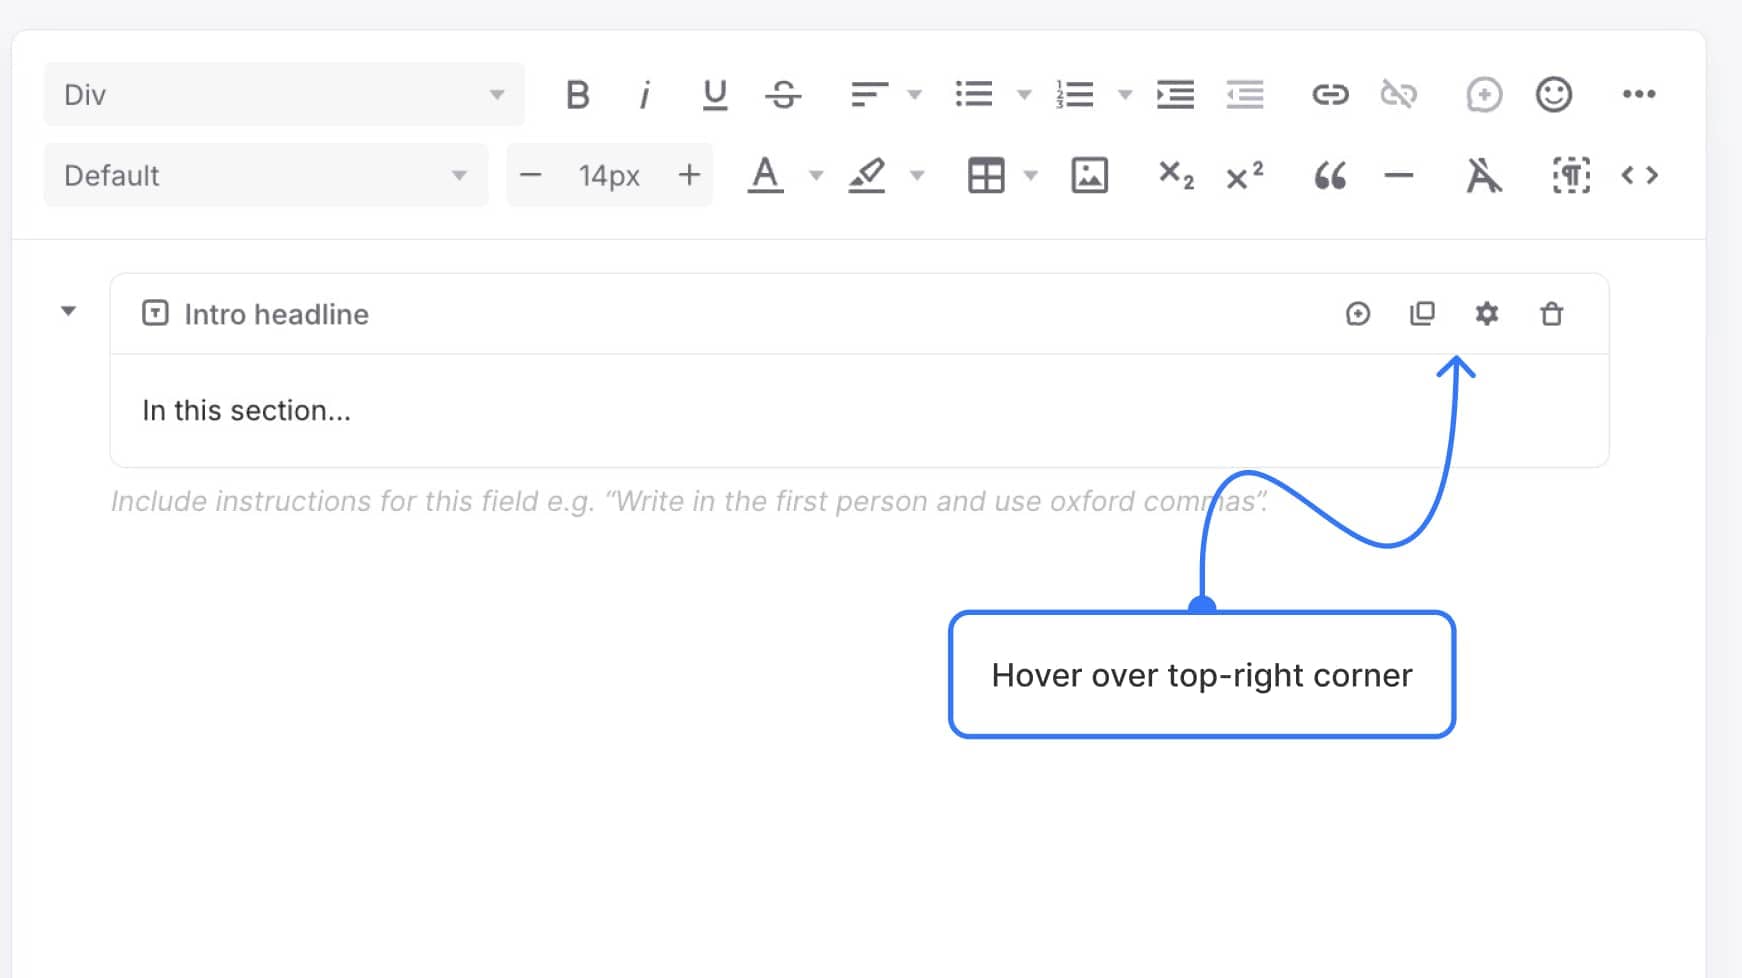
Task: Open table options dropdown arrow
Action: (1031, 176)
